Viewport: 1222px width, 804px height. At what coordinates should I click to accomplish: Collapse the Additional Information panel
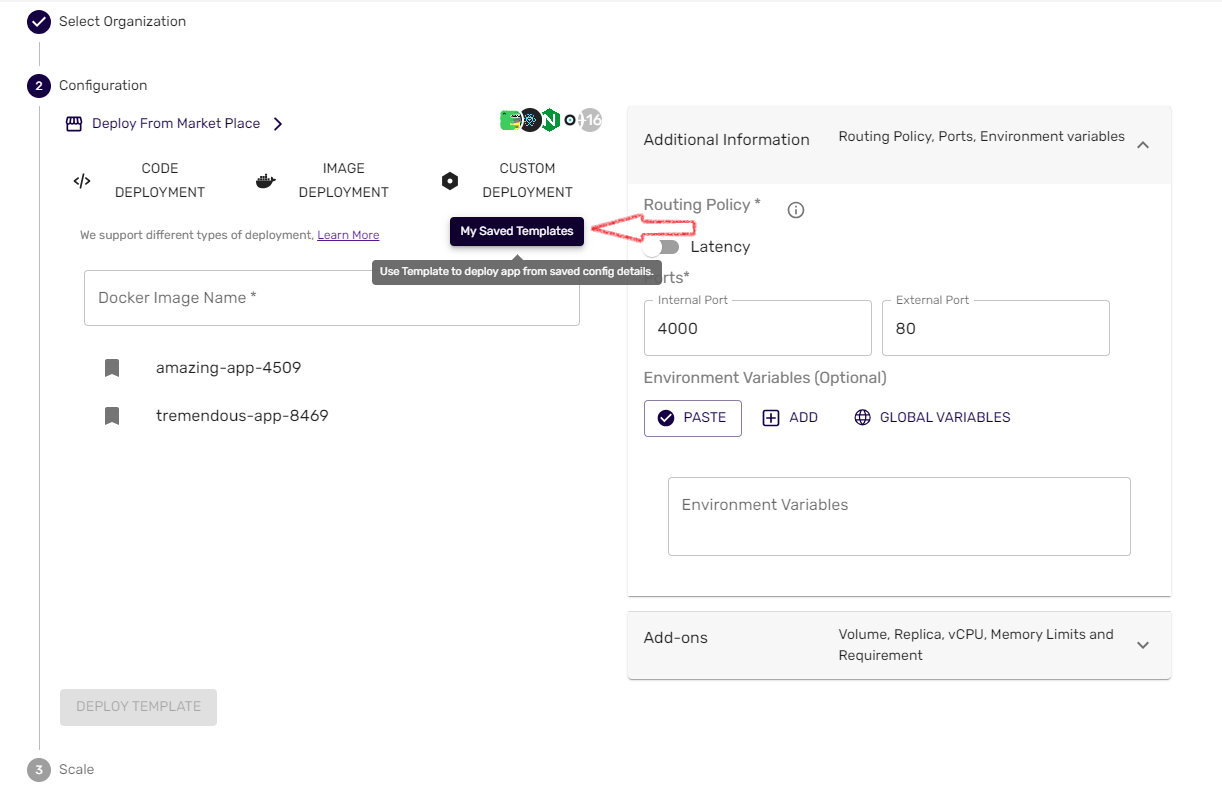tap(1143, 145)
